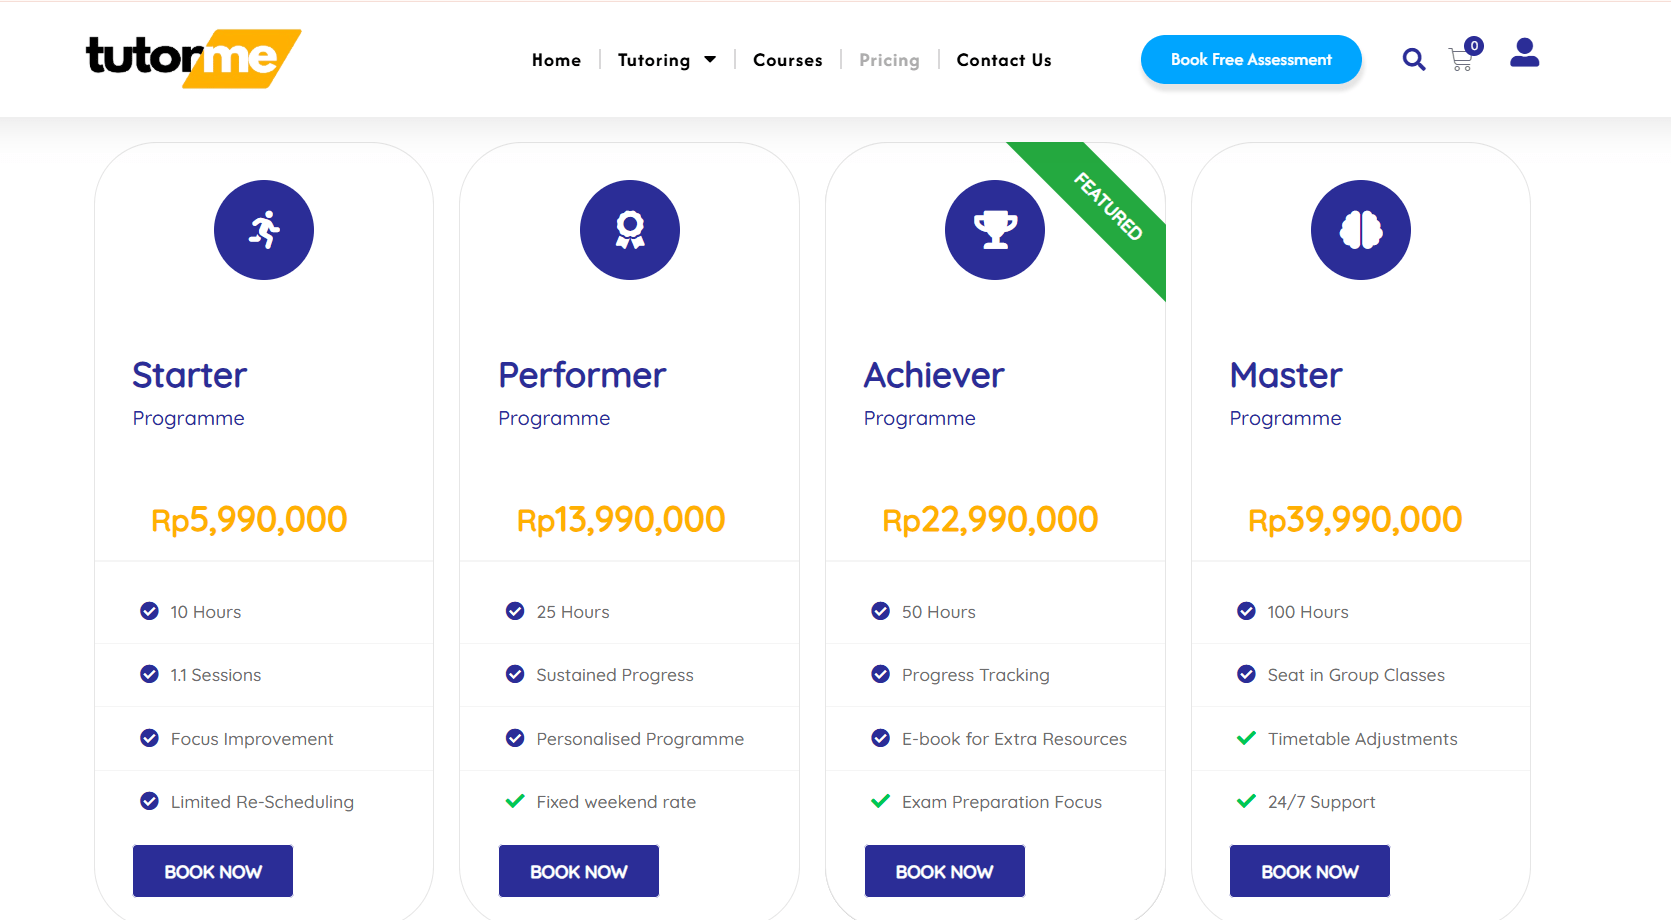
Task: Click the search magnifier icon
Action: (x=1413, y=60)
